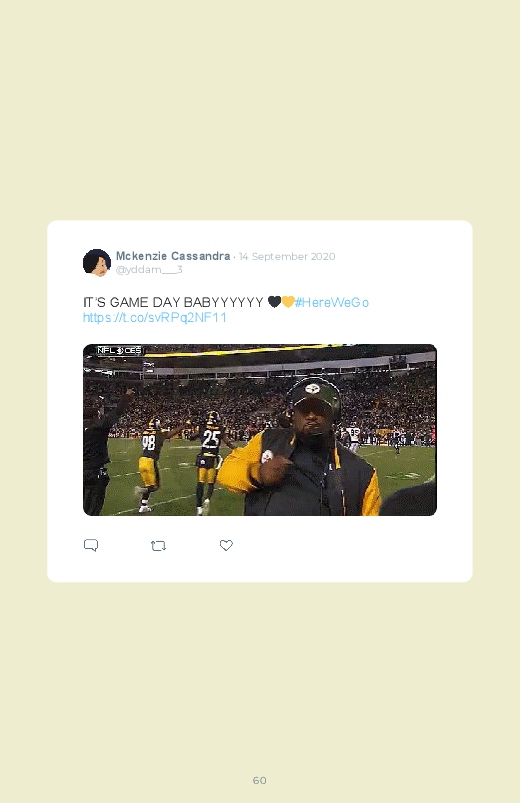Click the NFL logo watermark in the GIF
This screenshot has height=803, width=520.
(119, 350)
